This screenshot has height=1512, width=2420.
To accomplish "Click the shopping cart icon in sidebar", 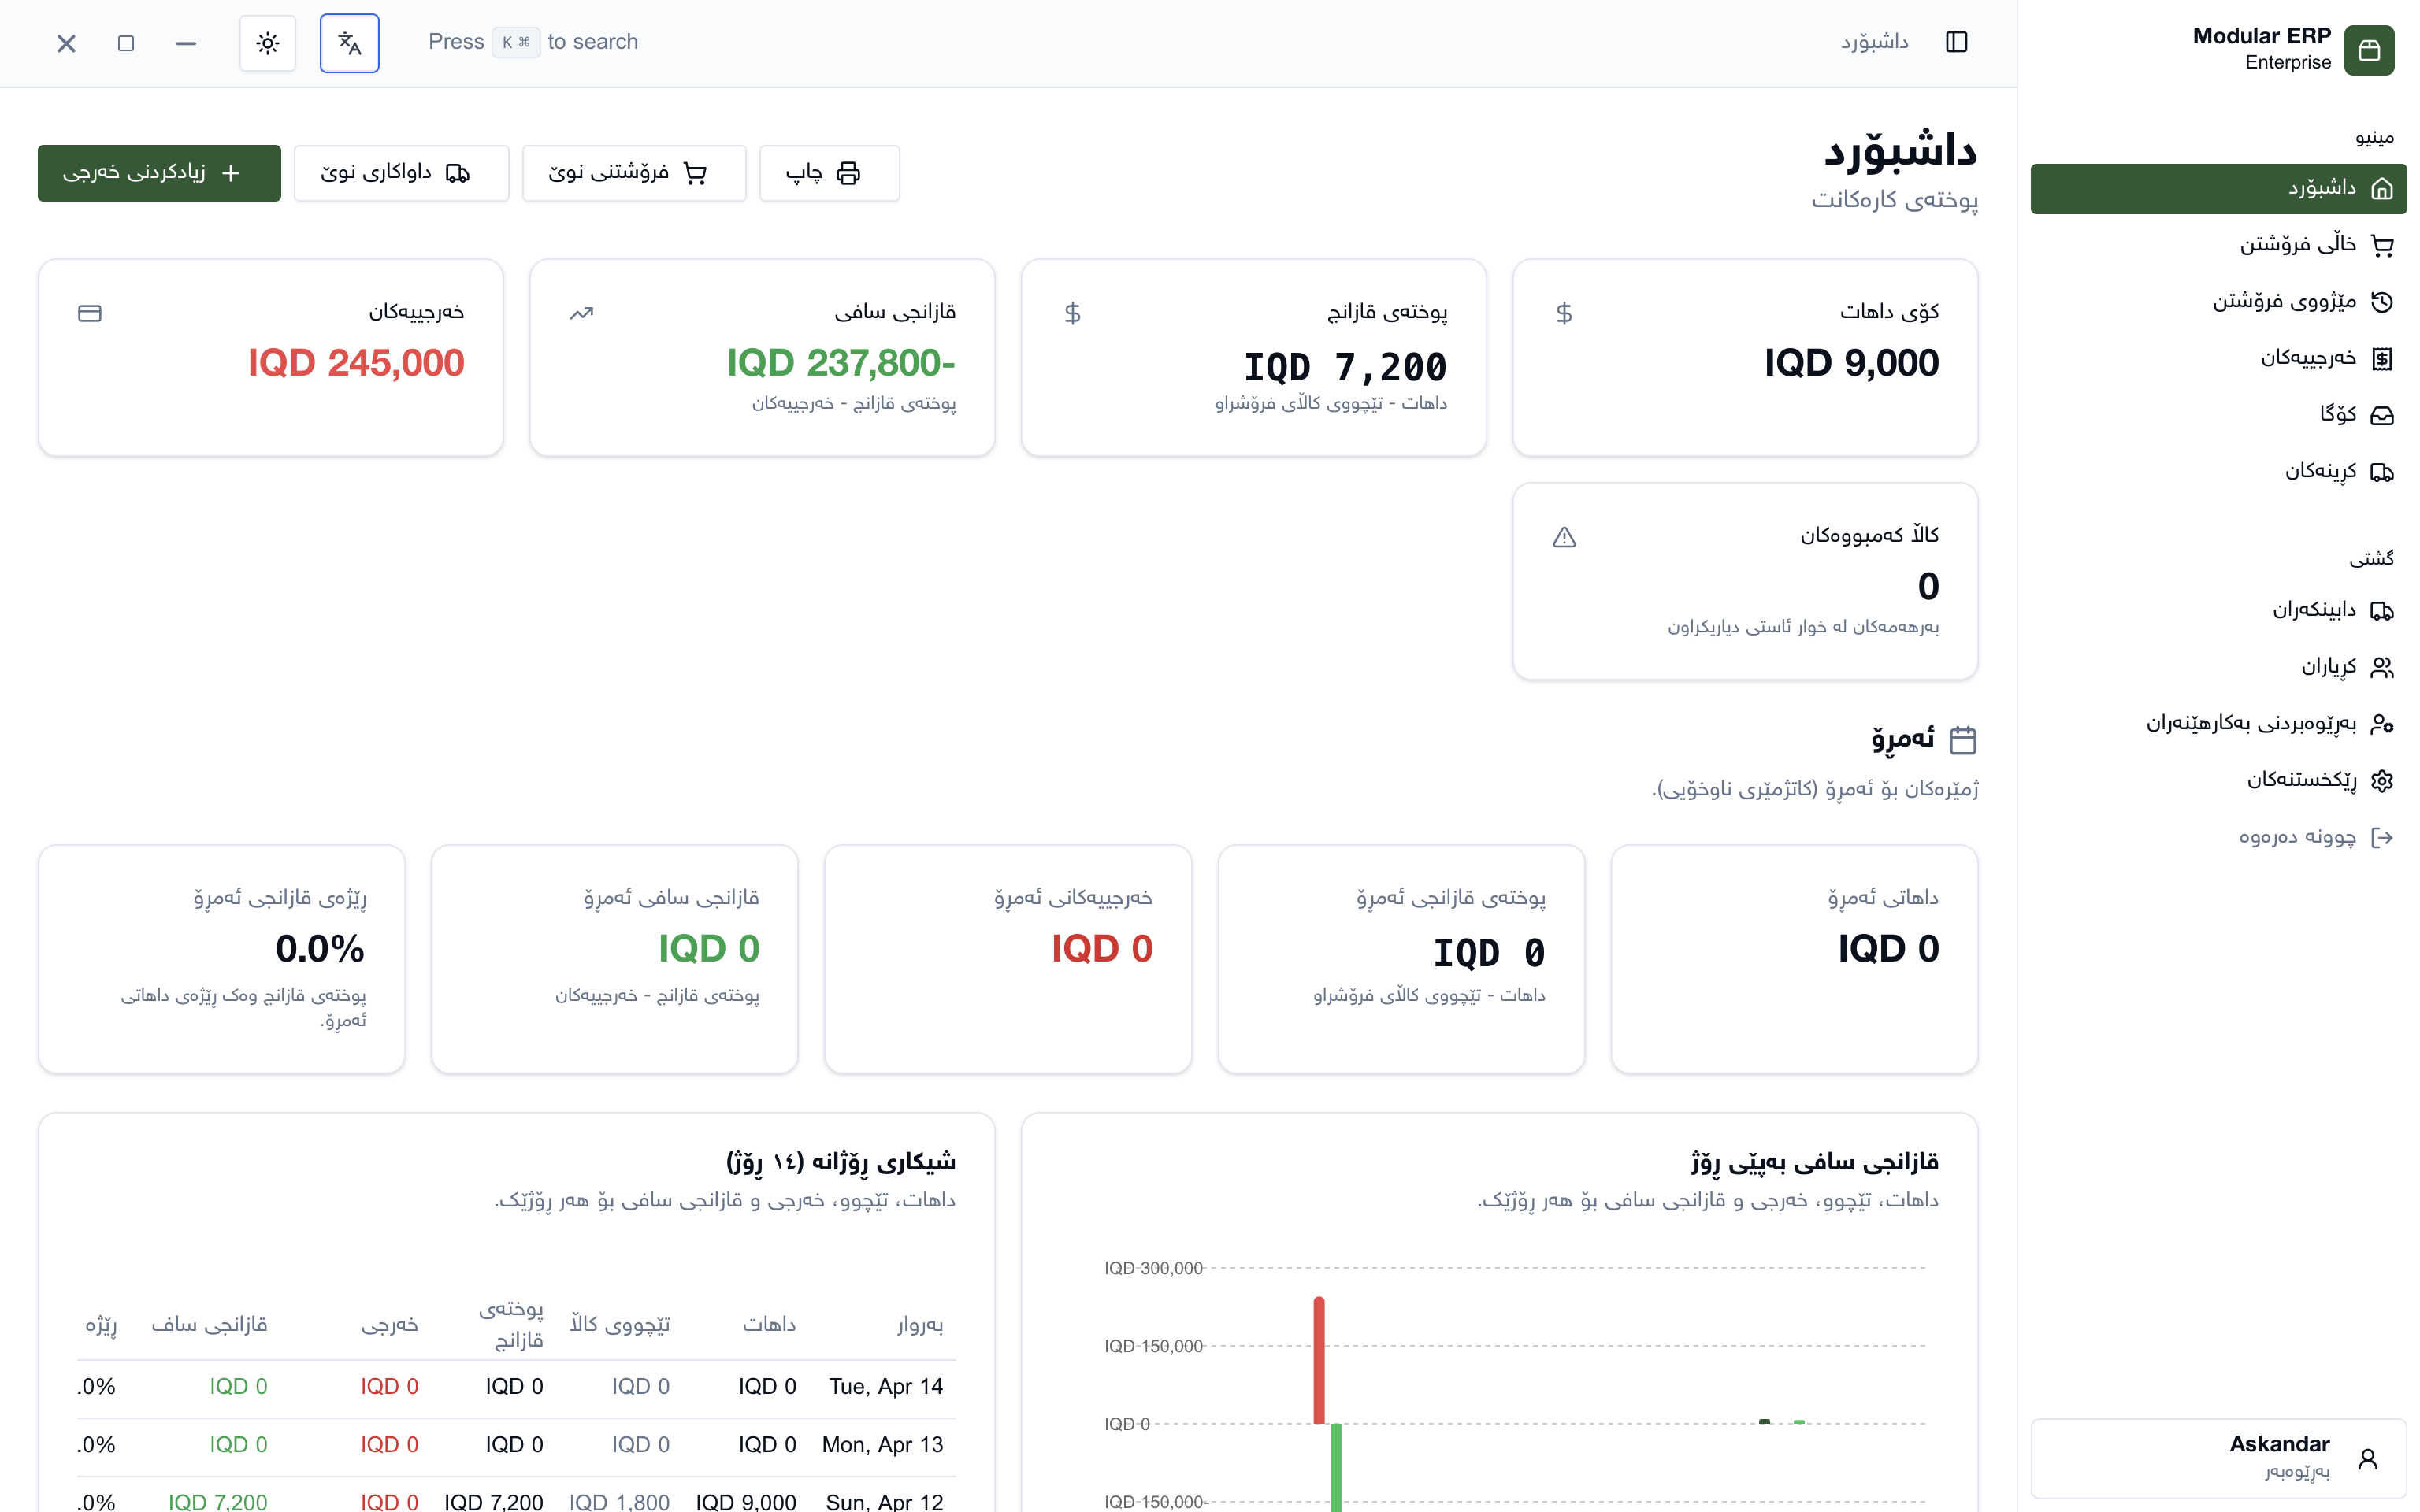I will point(2382,245).
